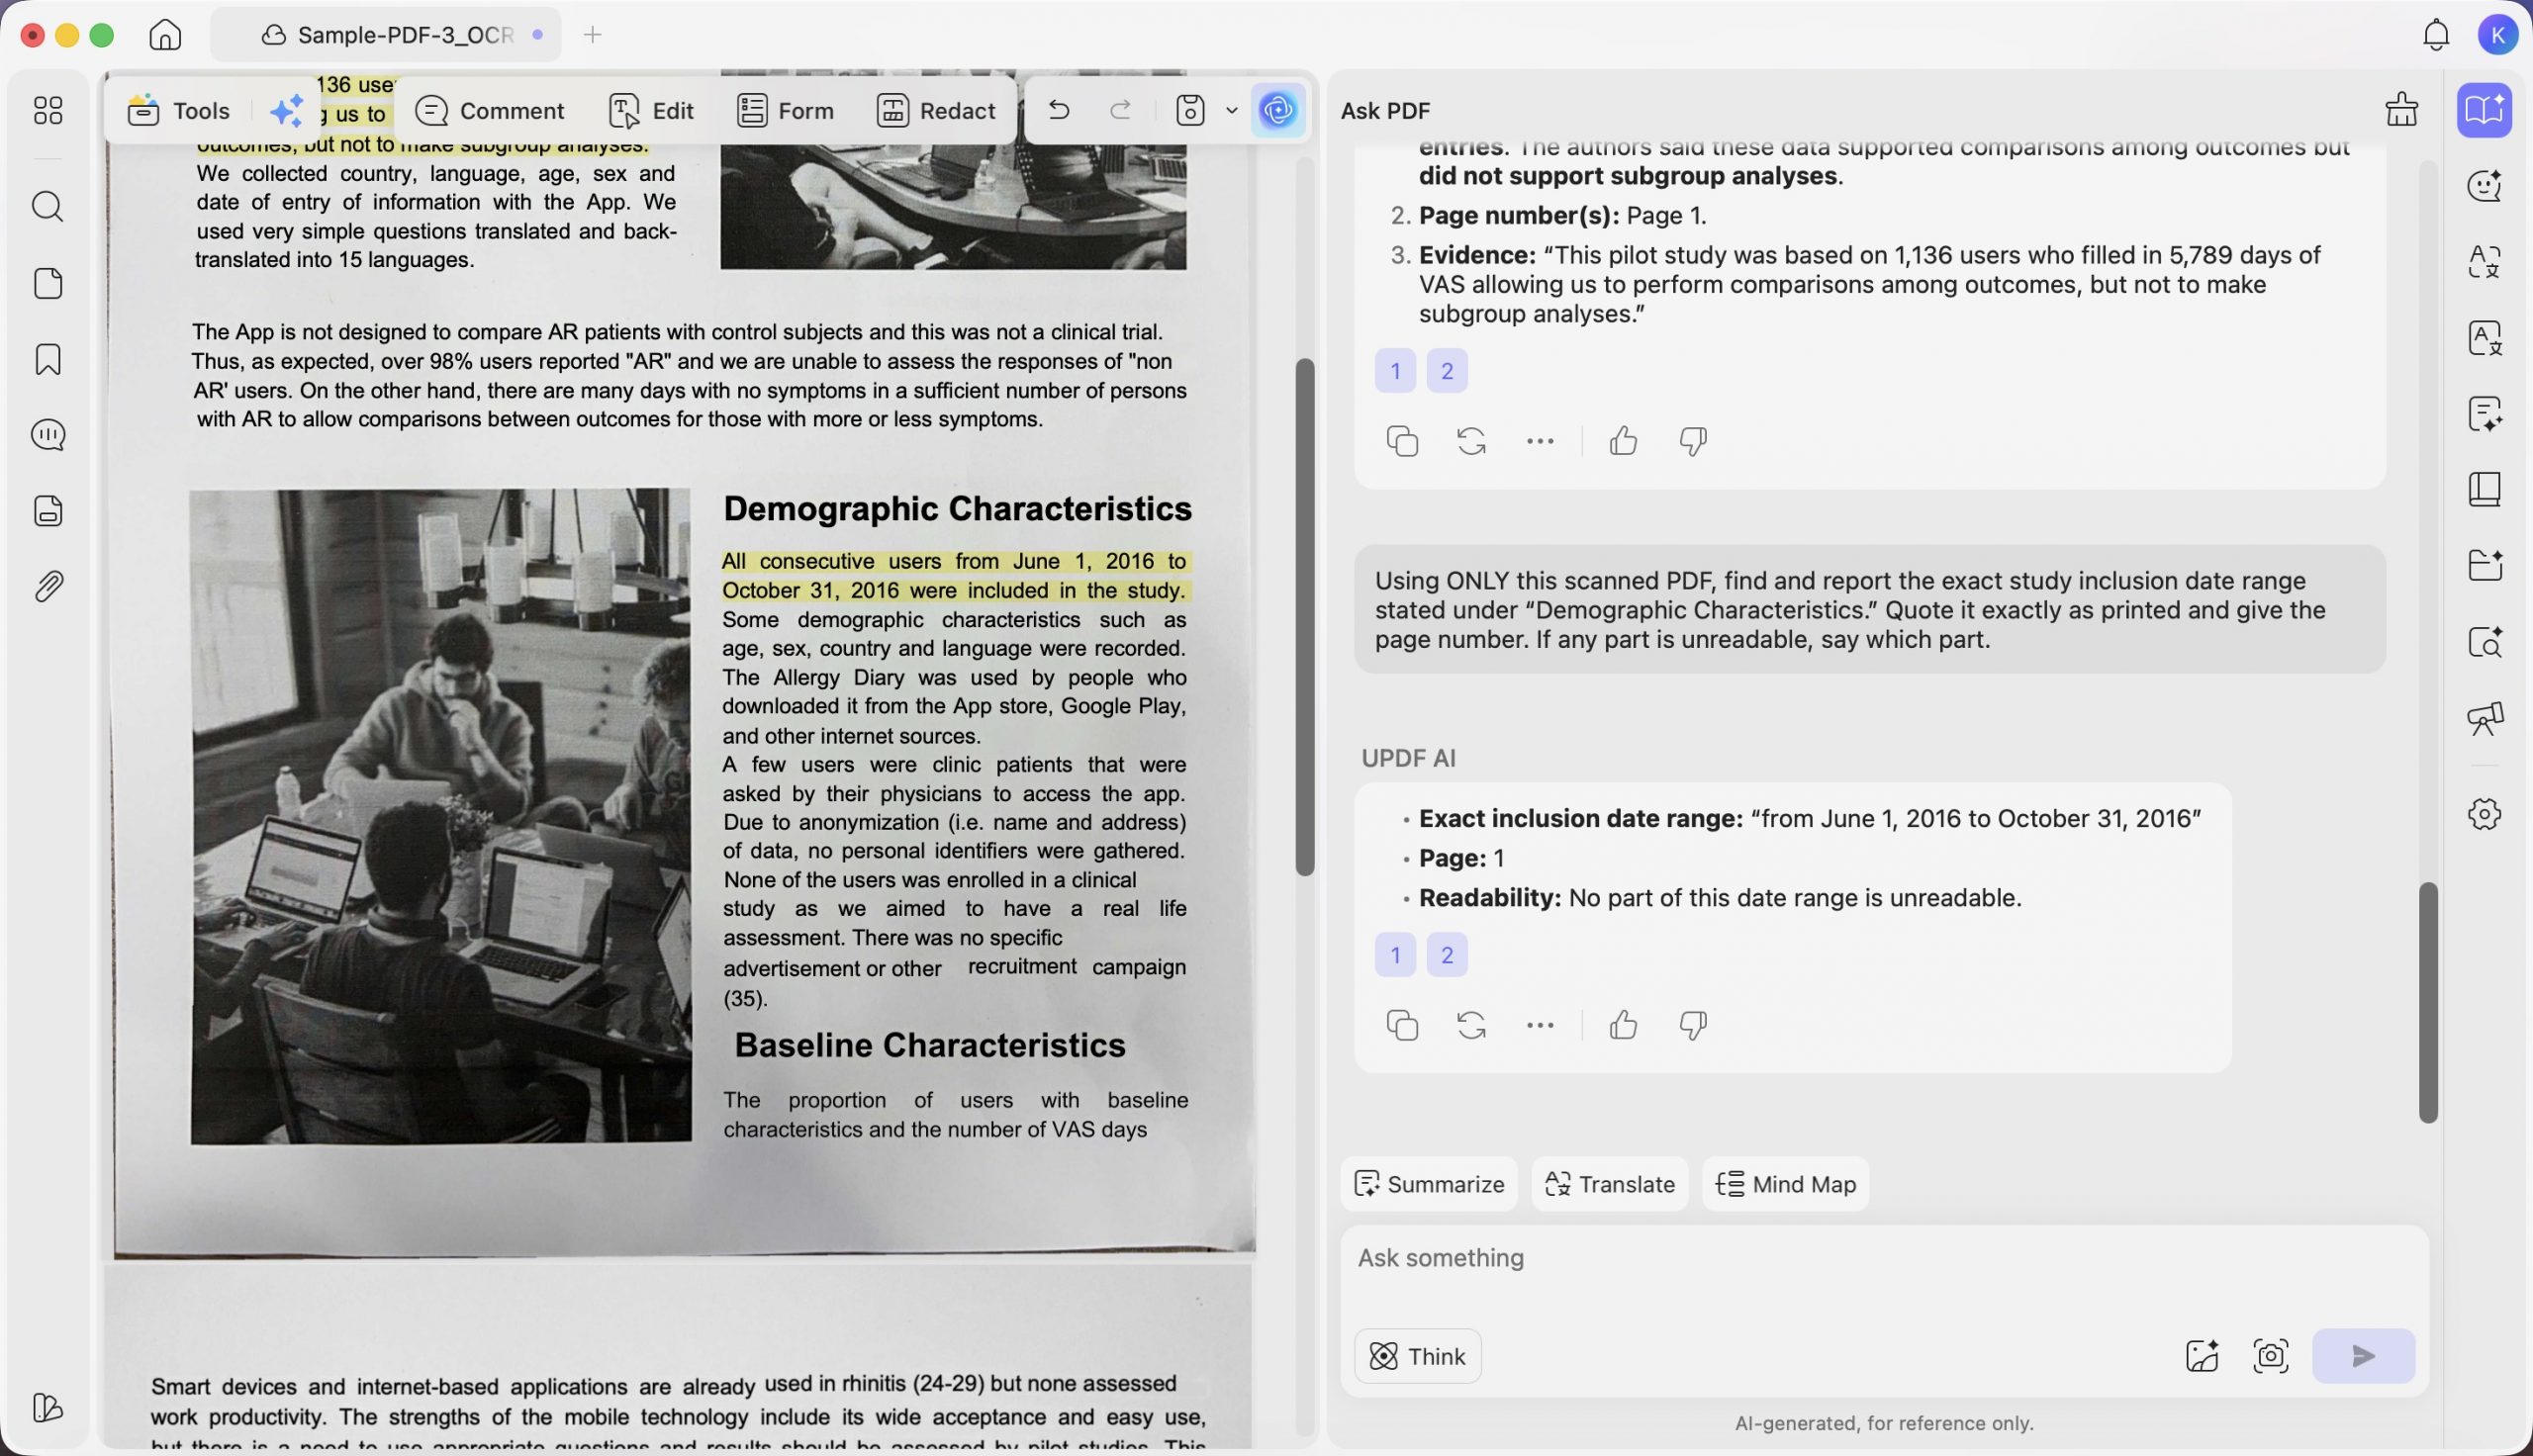Open citation 2 under the Evidence answer
2533x1456 pixels.
tap(1447, 371)
